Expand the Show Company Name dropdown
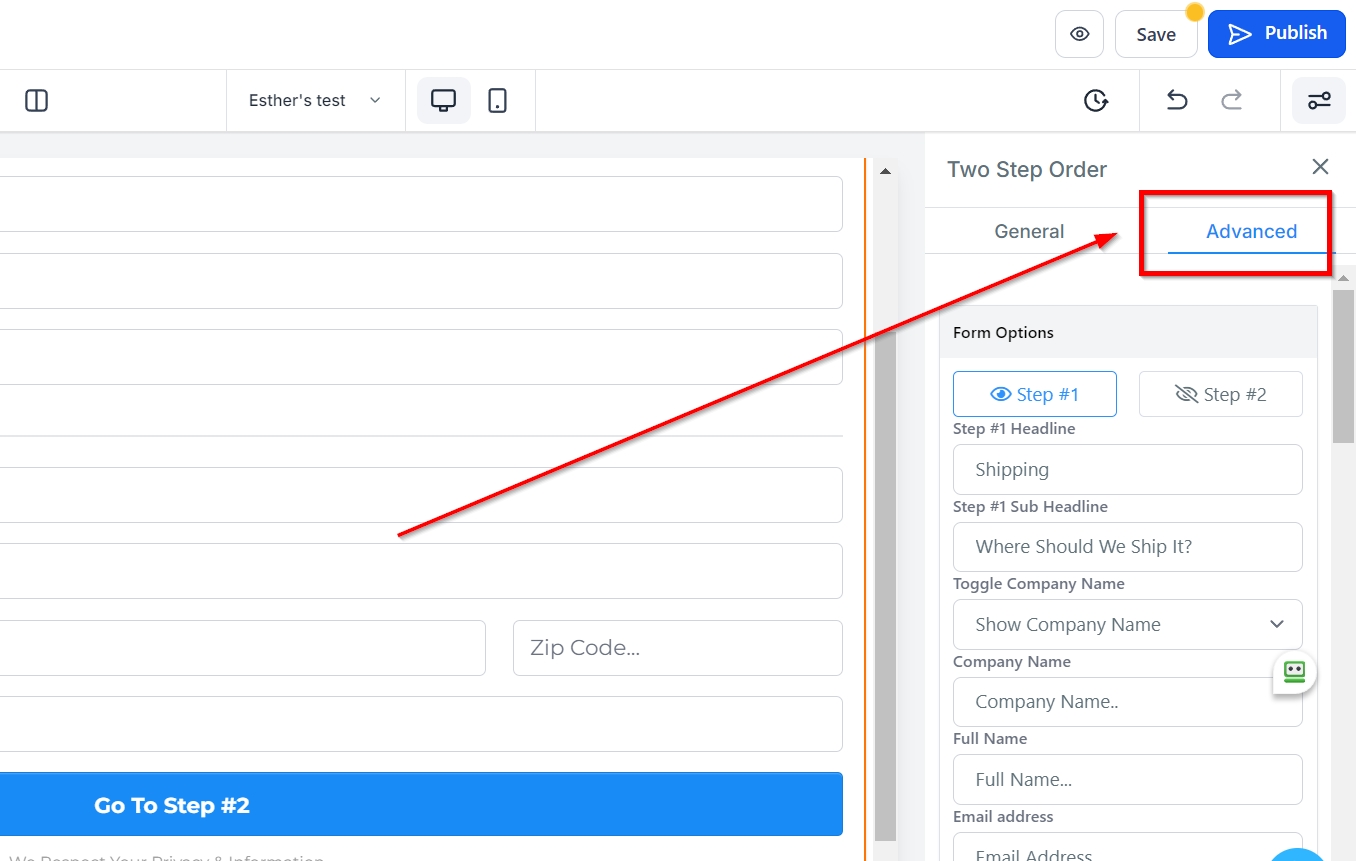 (1127, 624)
